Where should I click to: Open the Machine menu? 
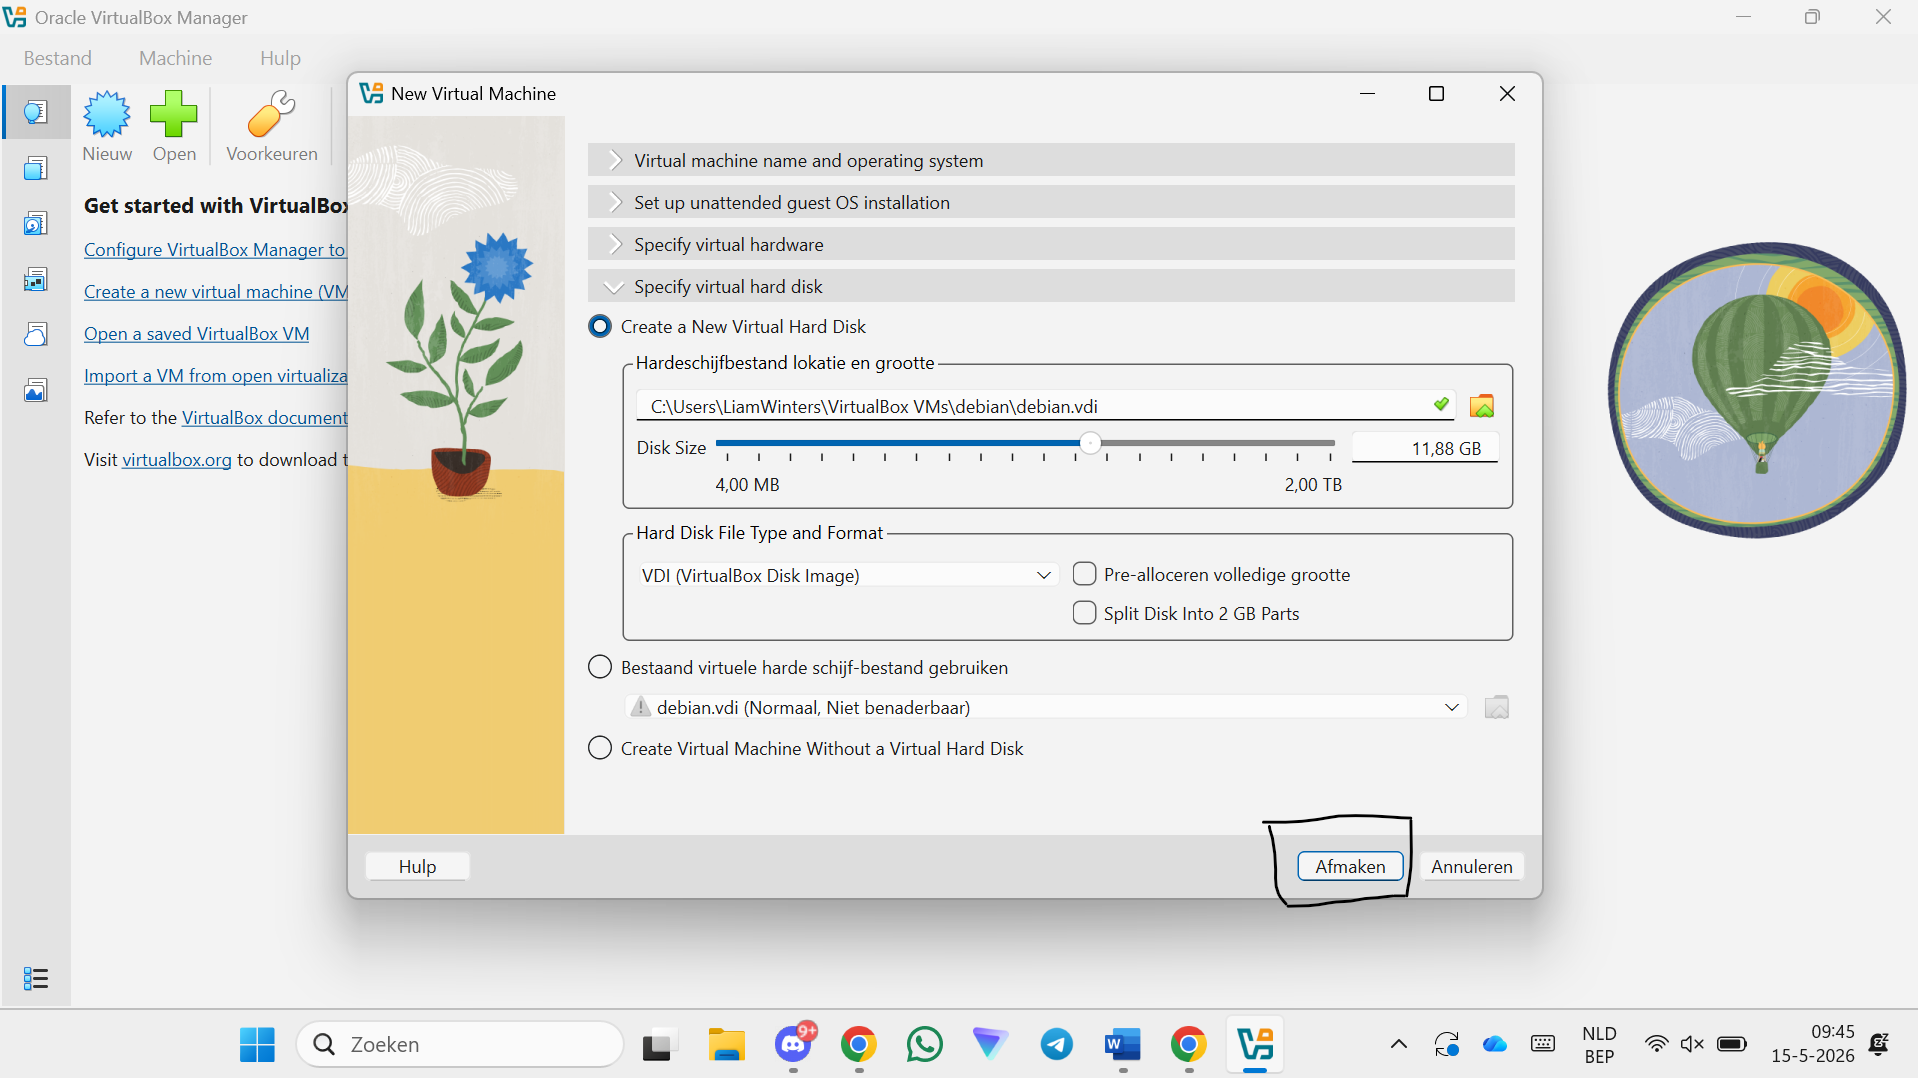pyautogui.click(x=175, y=58)
